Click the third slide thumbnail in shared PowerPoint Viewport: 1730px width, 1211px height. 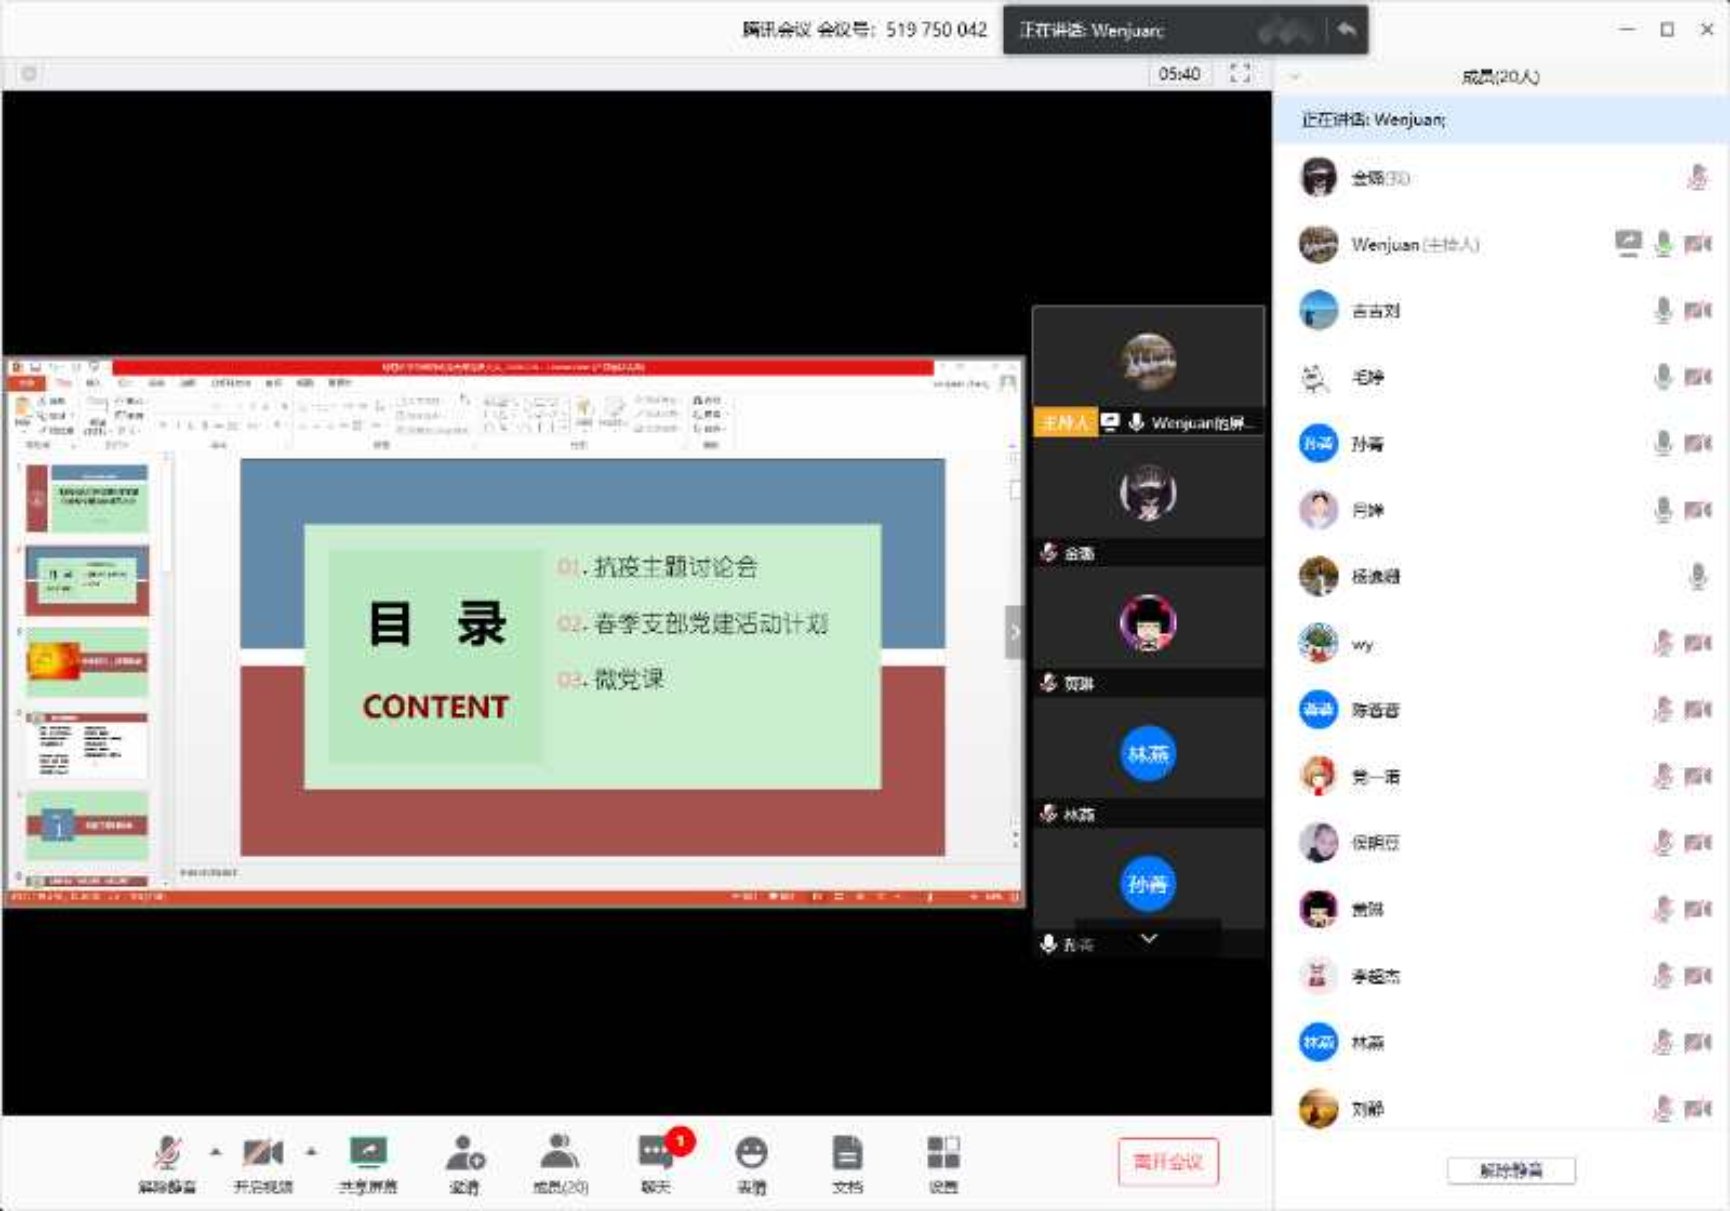coord(88,662)
